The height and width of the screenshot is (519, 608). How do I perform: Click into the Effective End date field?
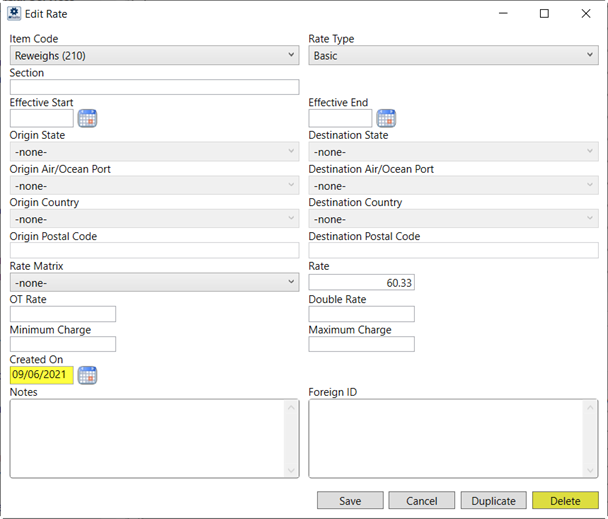(x=340, y=118)
